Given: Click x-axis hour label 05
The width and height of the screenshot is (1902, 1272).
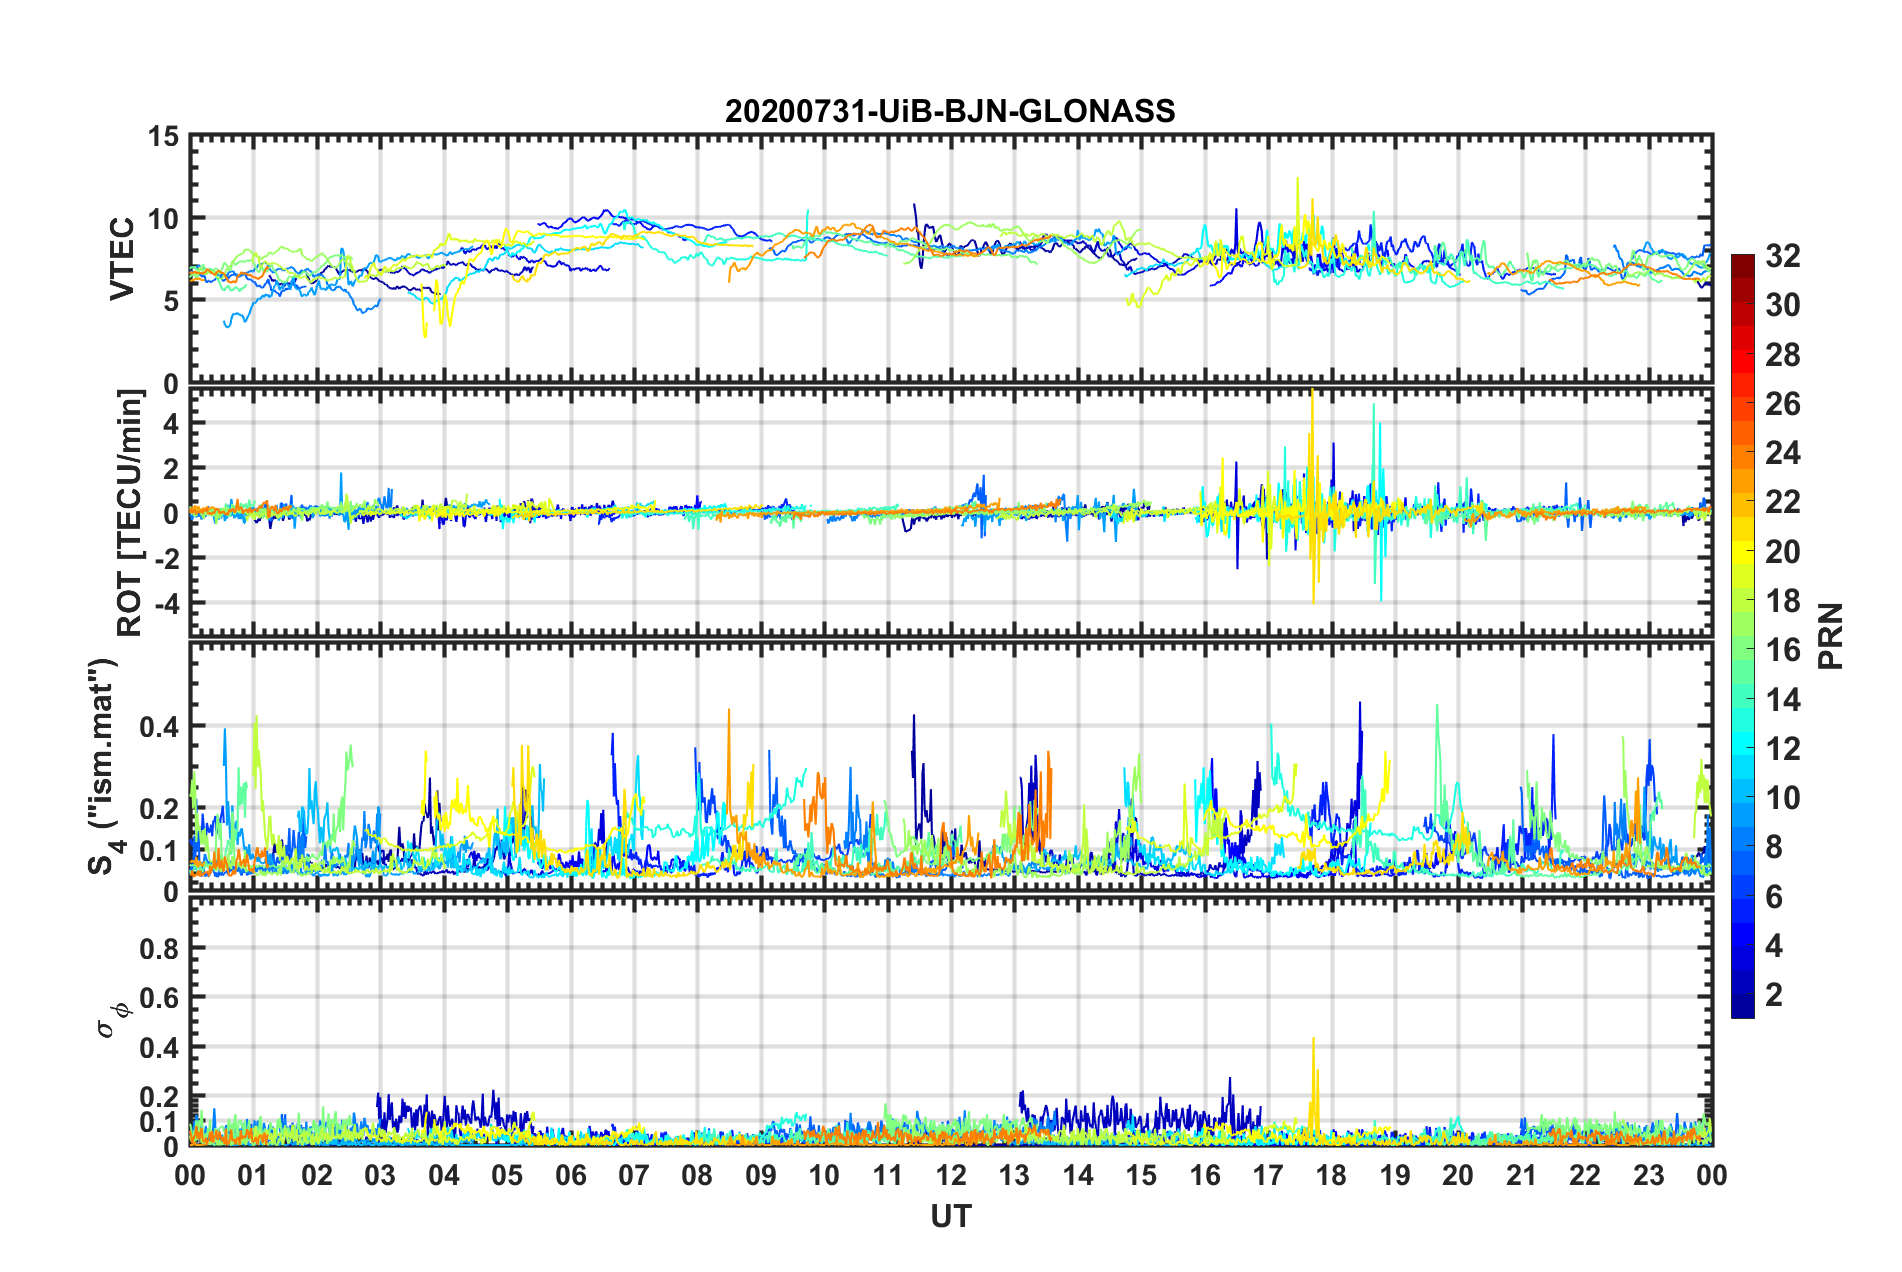Looking at the screenshot, I should [x=507, y=1175].
